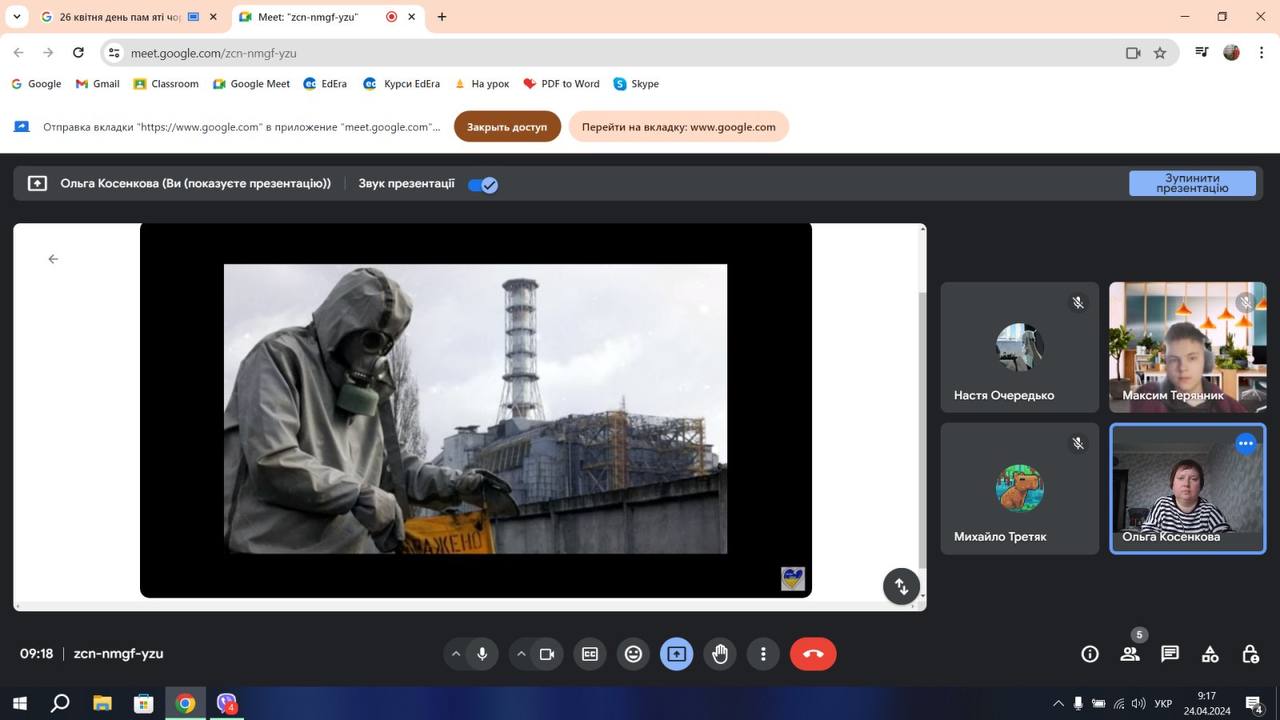
Task: Open more options three-dot menu
Action: point(763,654)
